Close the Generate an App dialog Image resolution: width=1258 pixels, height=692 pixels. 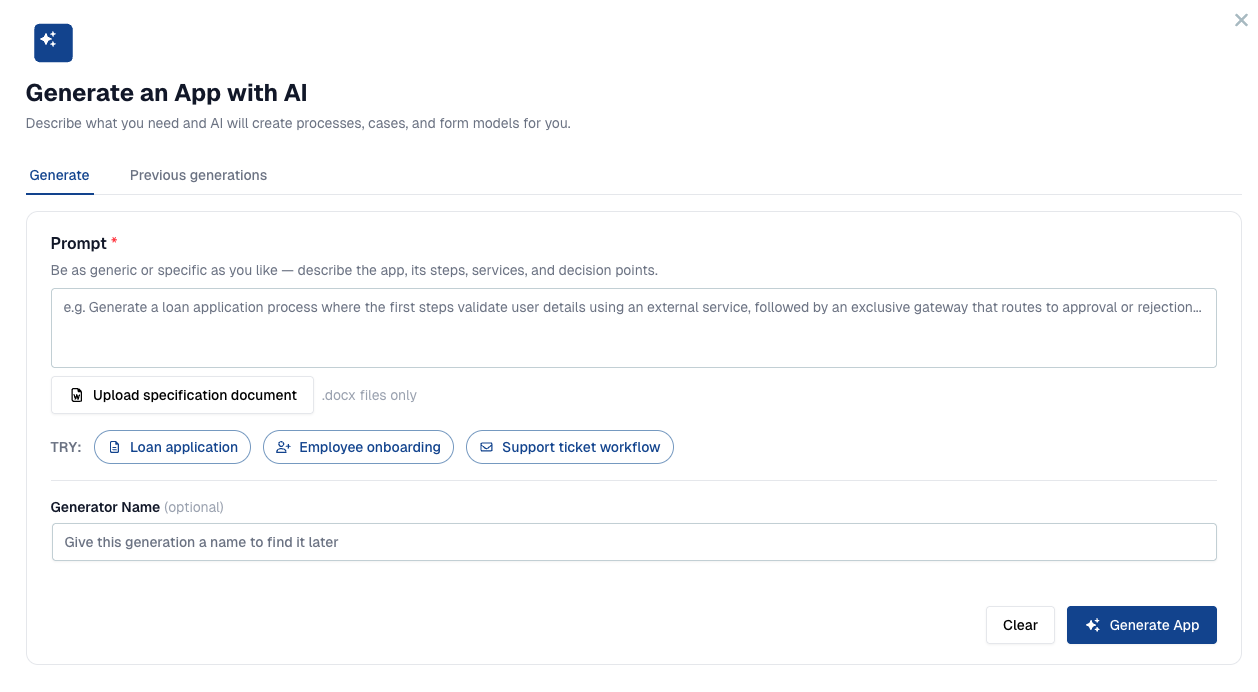(1241, 19)
